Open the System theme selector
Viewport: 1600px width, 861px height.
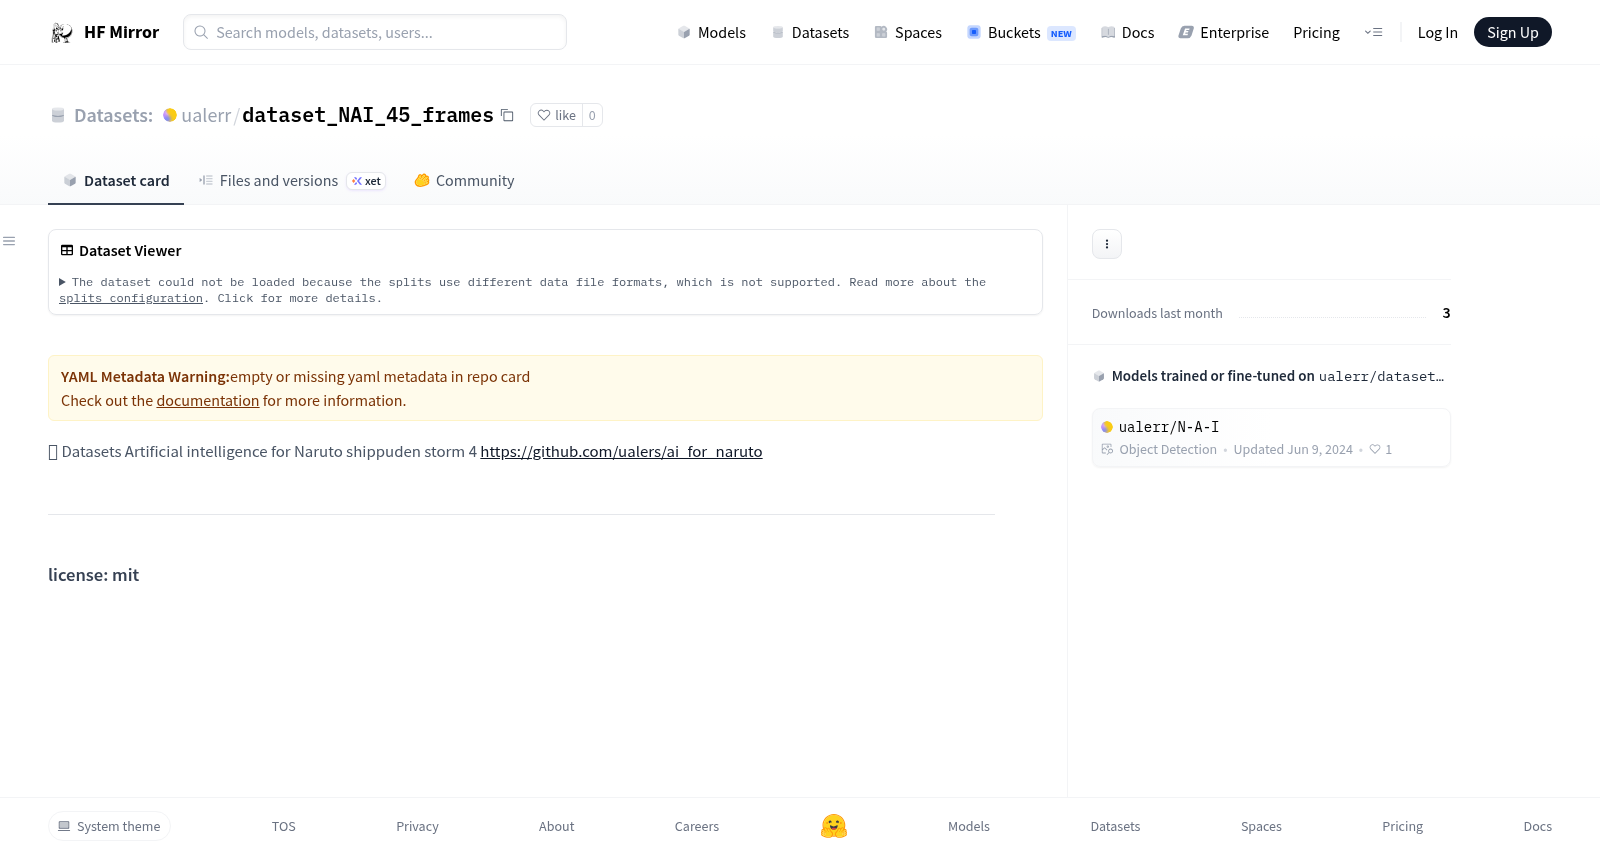[109, 827]
